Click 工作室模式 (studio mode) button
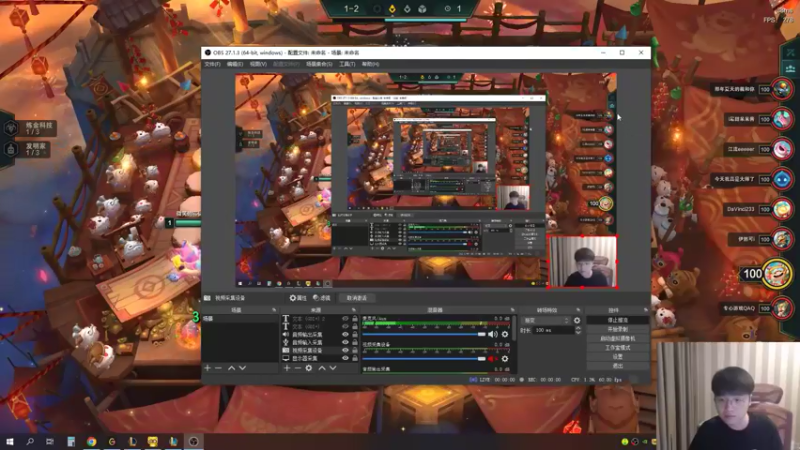 617,348
